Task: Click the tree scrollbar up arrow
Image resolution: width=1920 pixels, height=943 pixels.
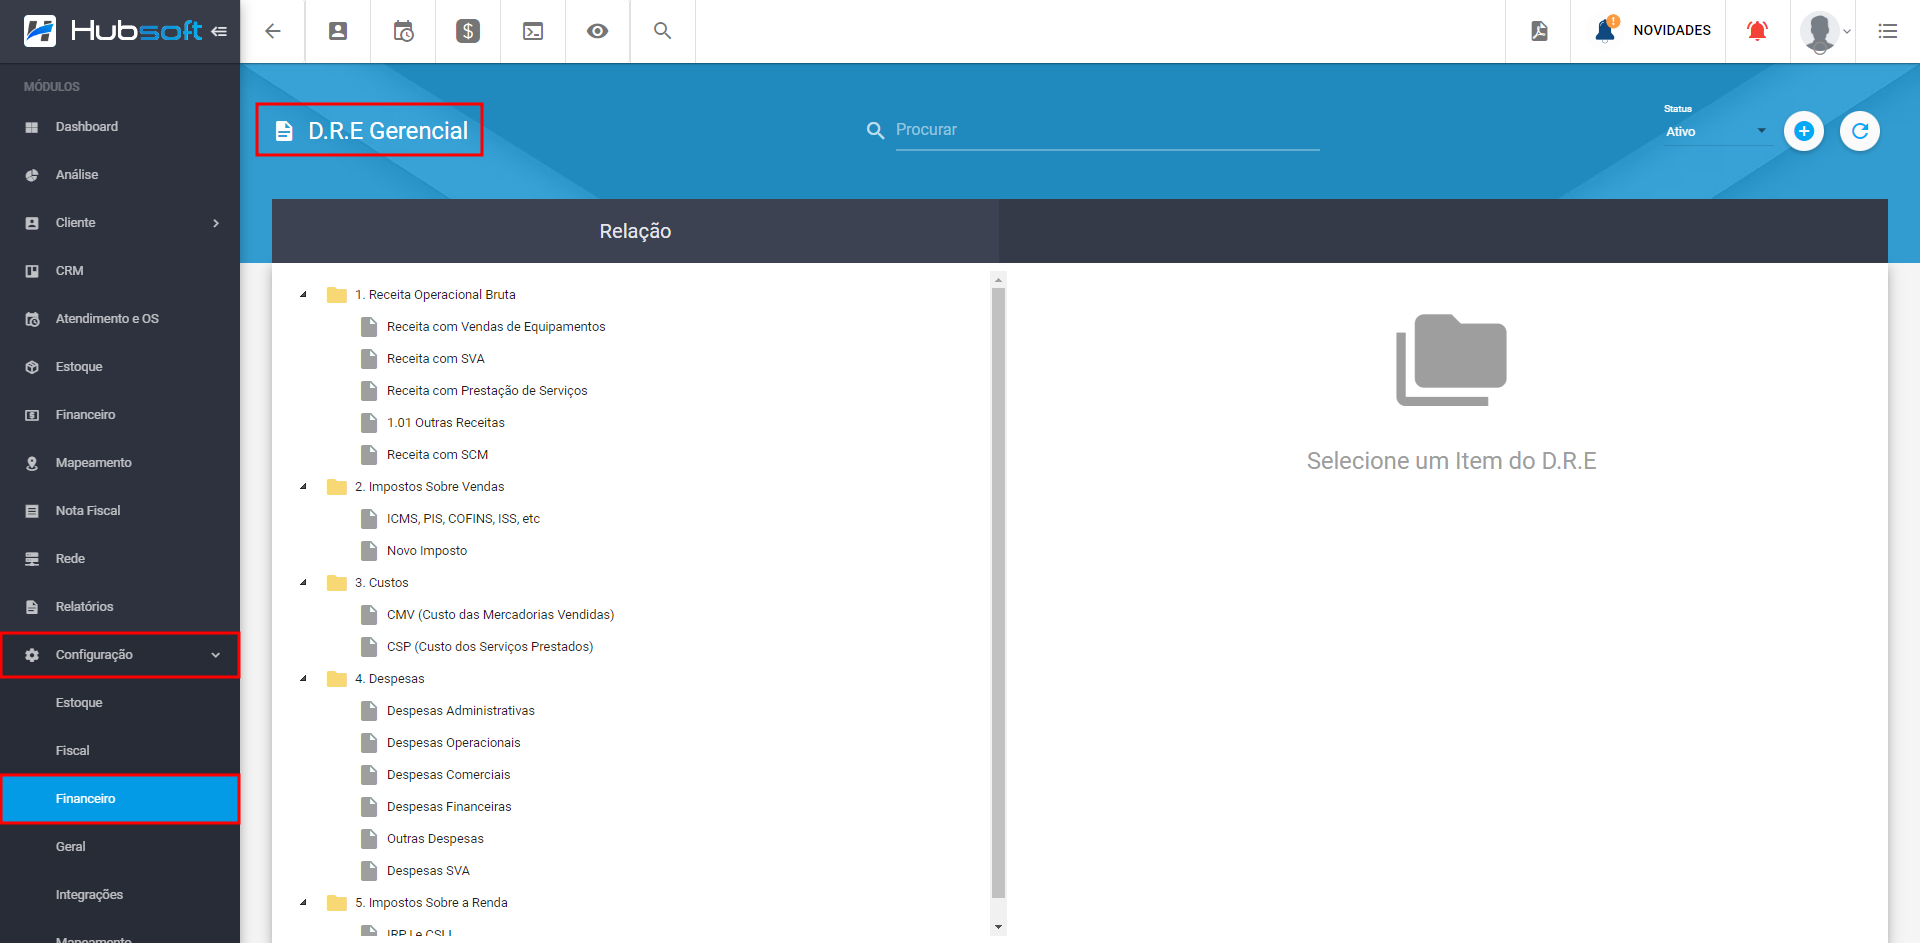Action: point(998,280)
